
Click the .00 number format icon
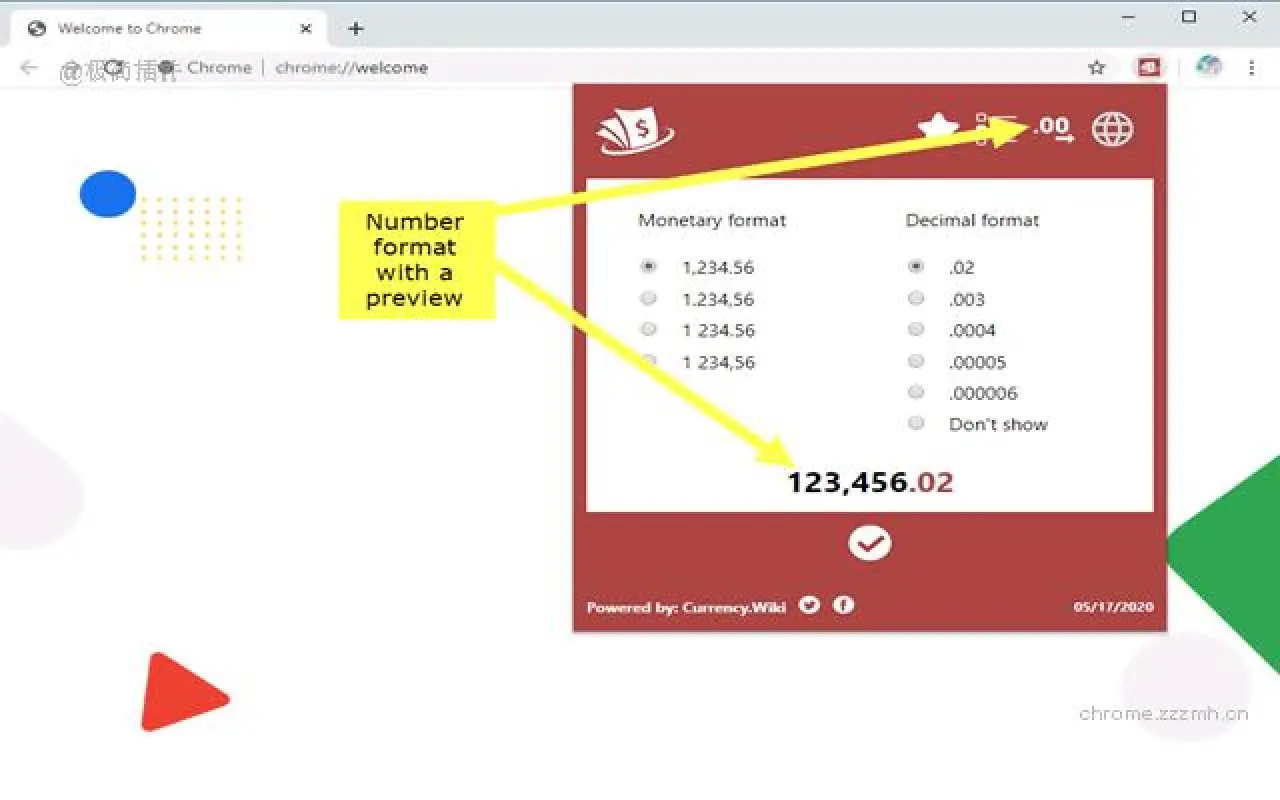(x=1053, y=128)
